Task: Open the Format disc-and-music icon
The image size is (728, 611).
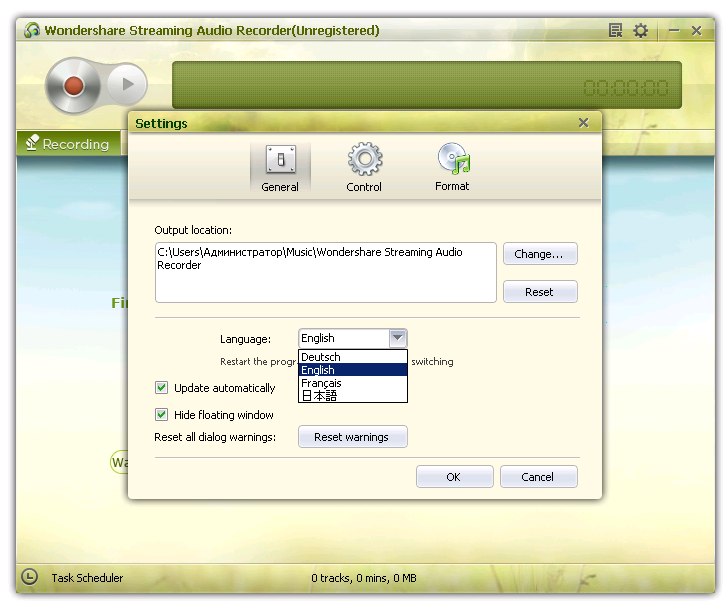Action: click(x=454, y=158)
